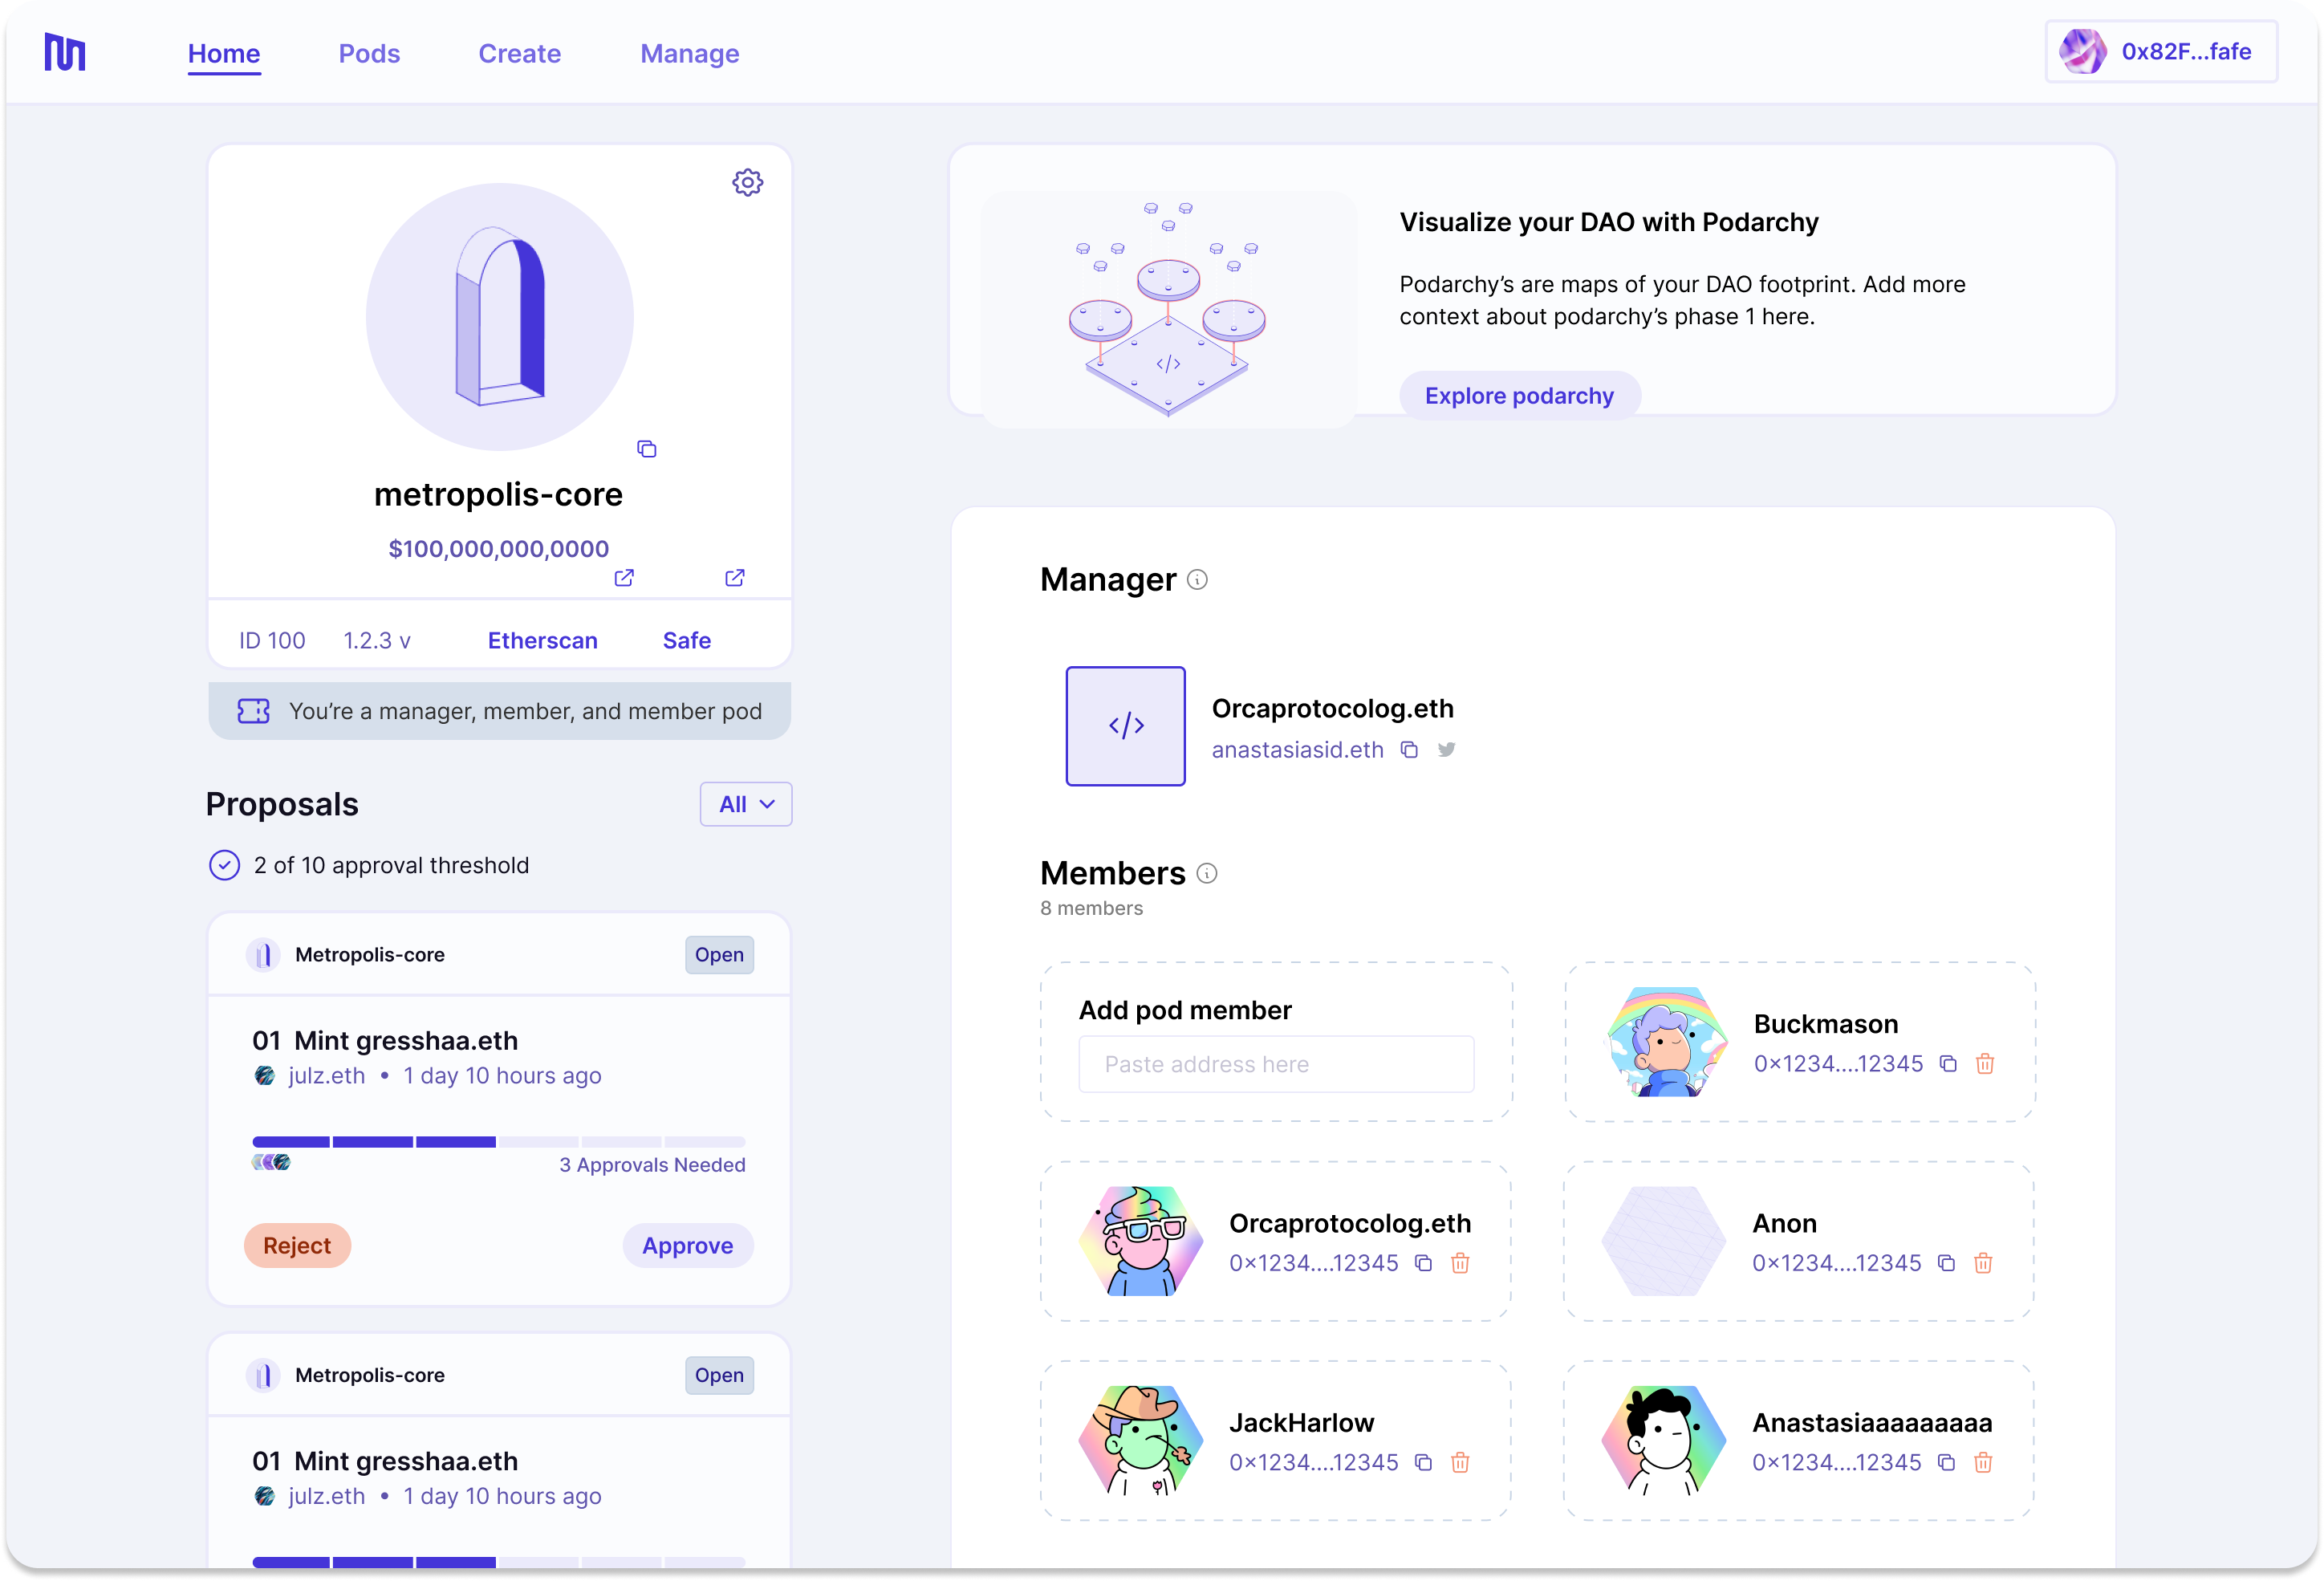Toggle the approval threshold check circle
The height and width of the screenshot is (1581, 2324).
(224, 865)
